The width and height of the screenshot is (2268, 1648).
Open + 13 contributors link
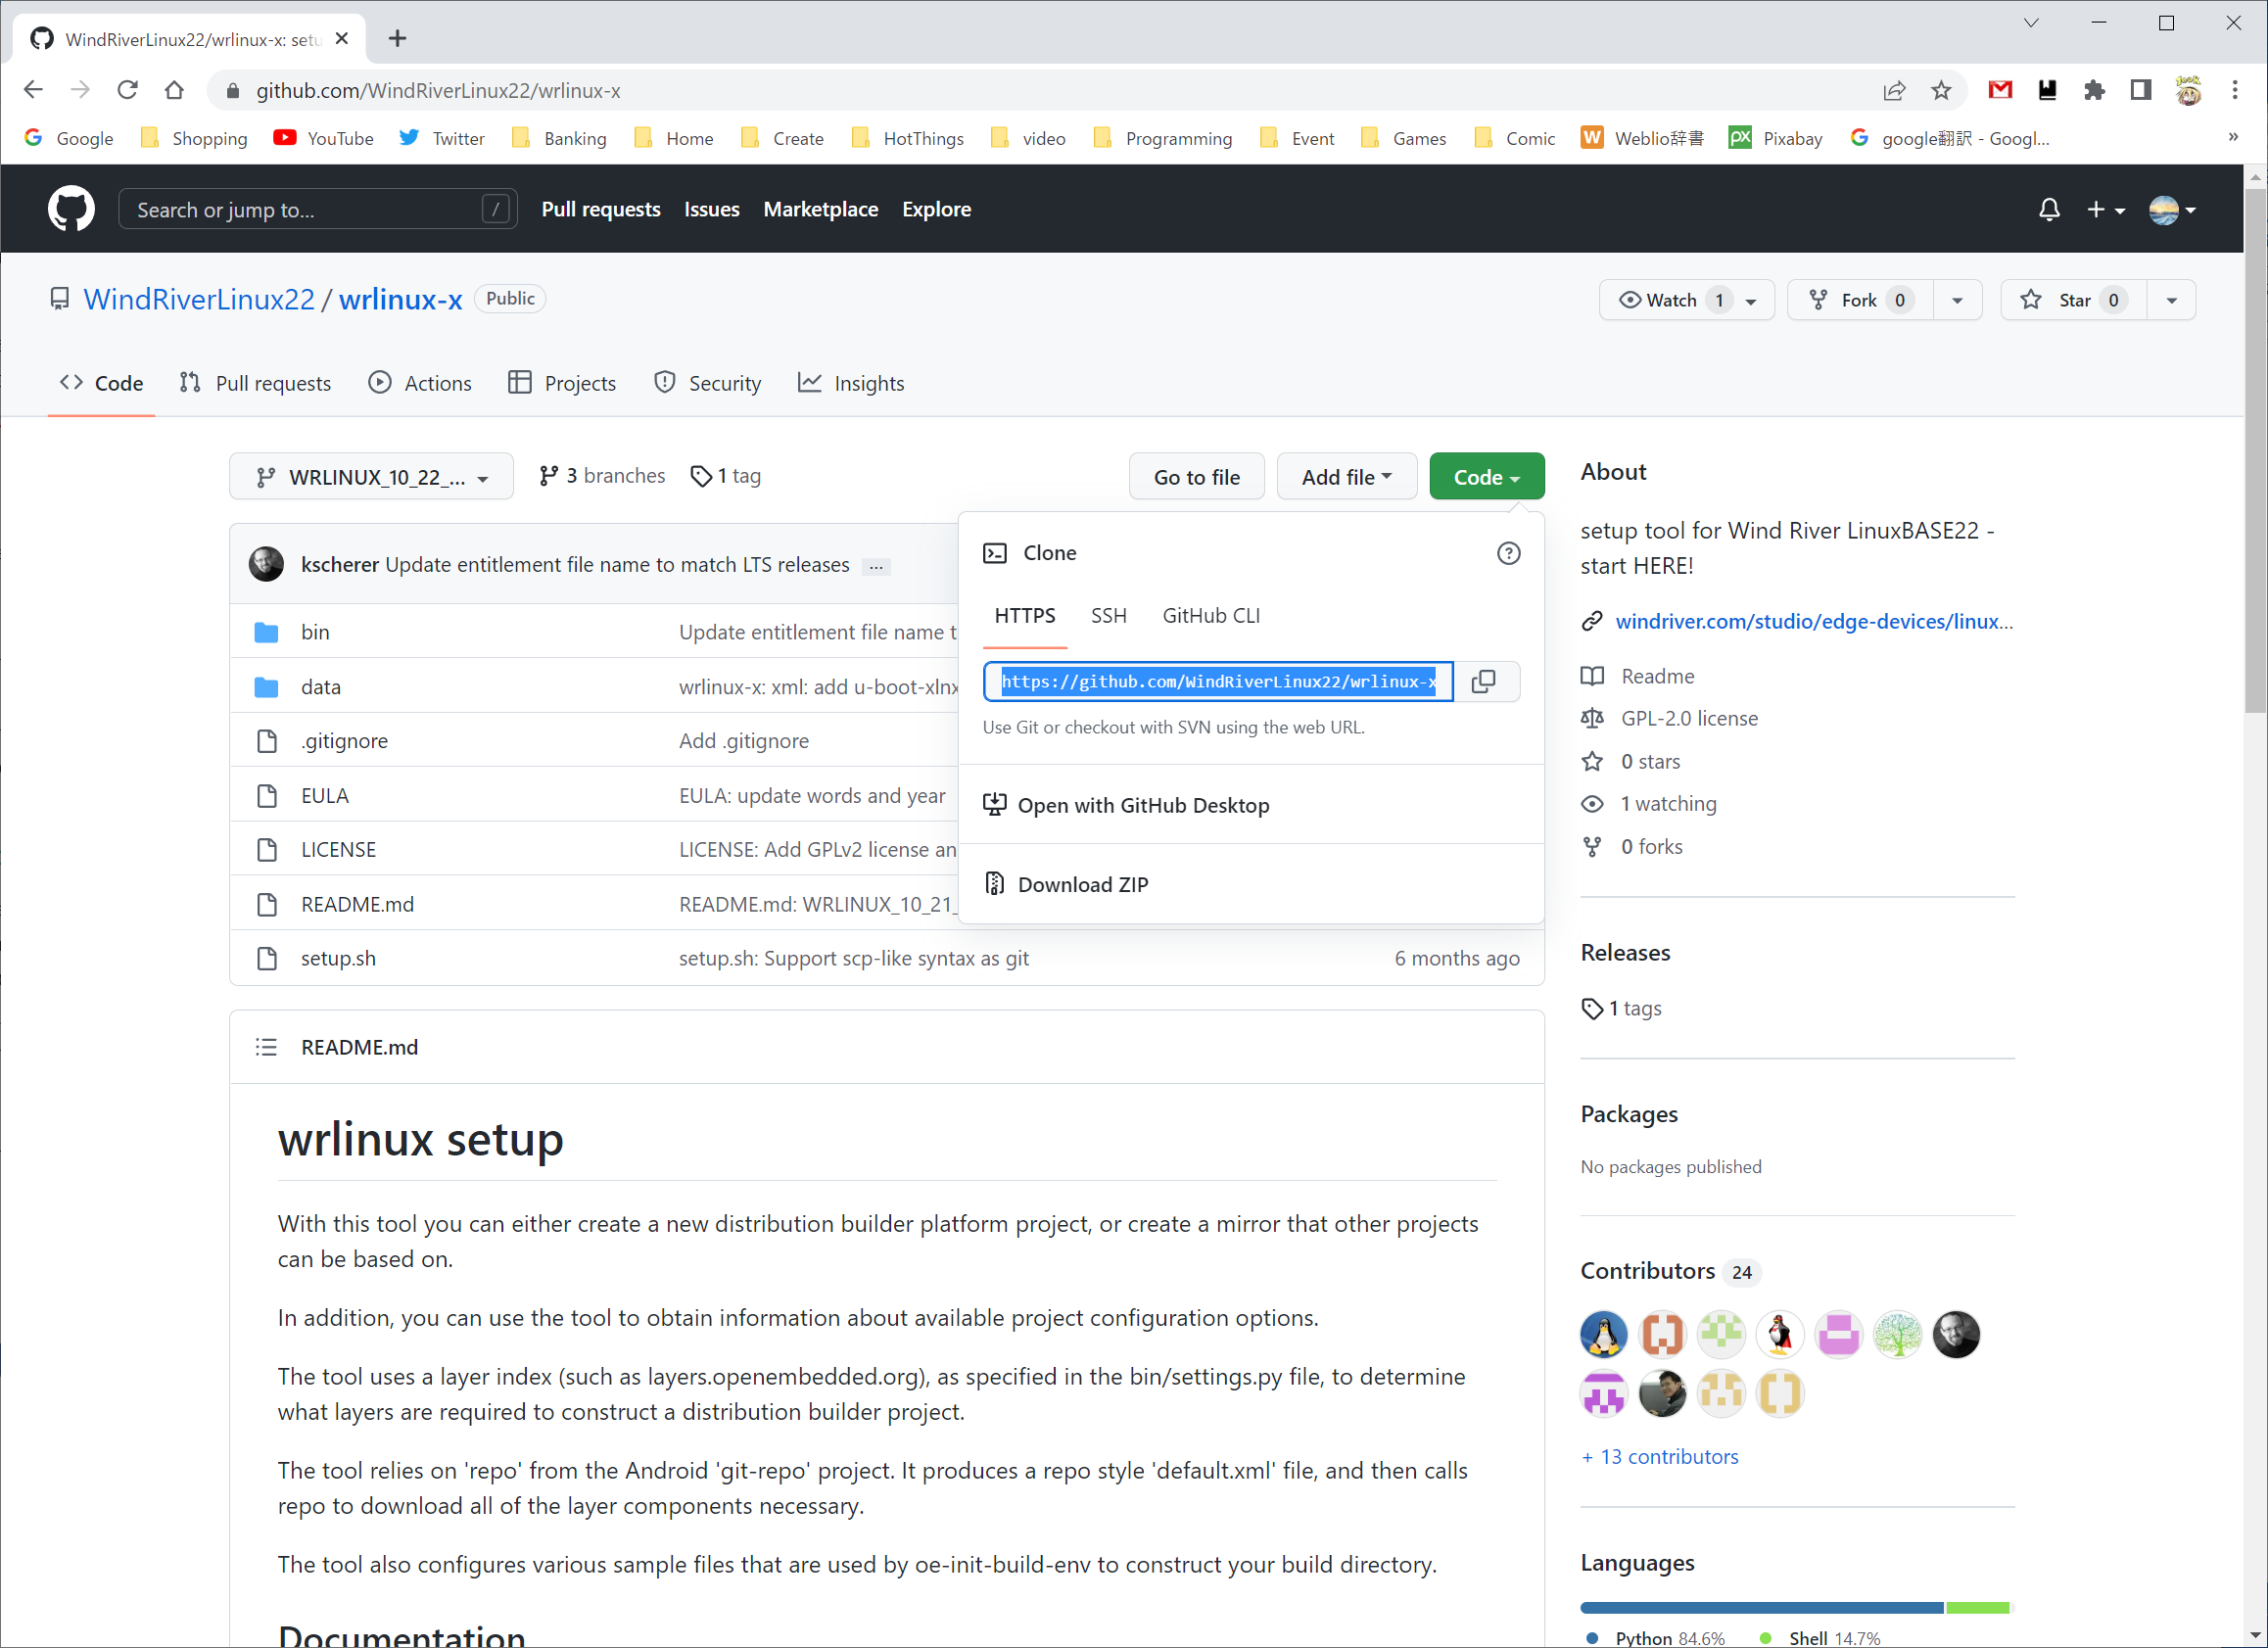point(1660,1457)
